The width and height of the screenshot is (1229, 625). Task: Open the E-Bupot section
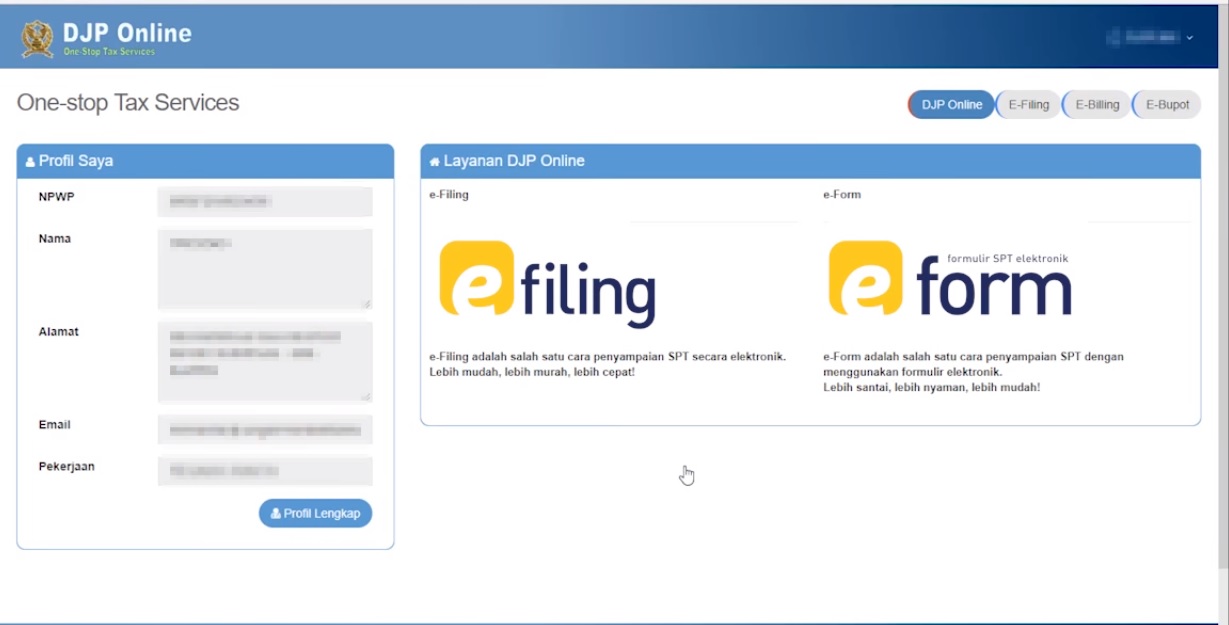point(1166,104)
